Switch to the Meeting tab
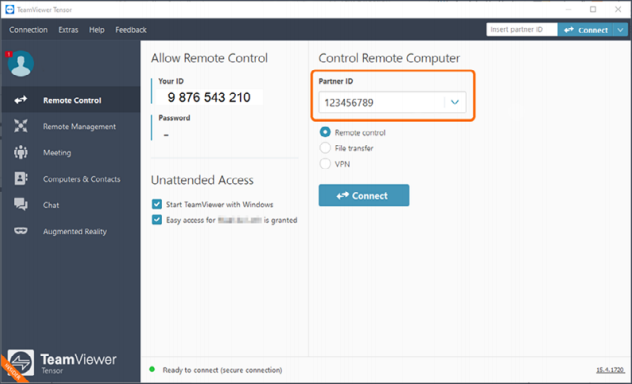This screenshot has width=632, height=384. tap(71, 152)
